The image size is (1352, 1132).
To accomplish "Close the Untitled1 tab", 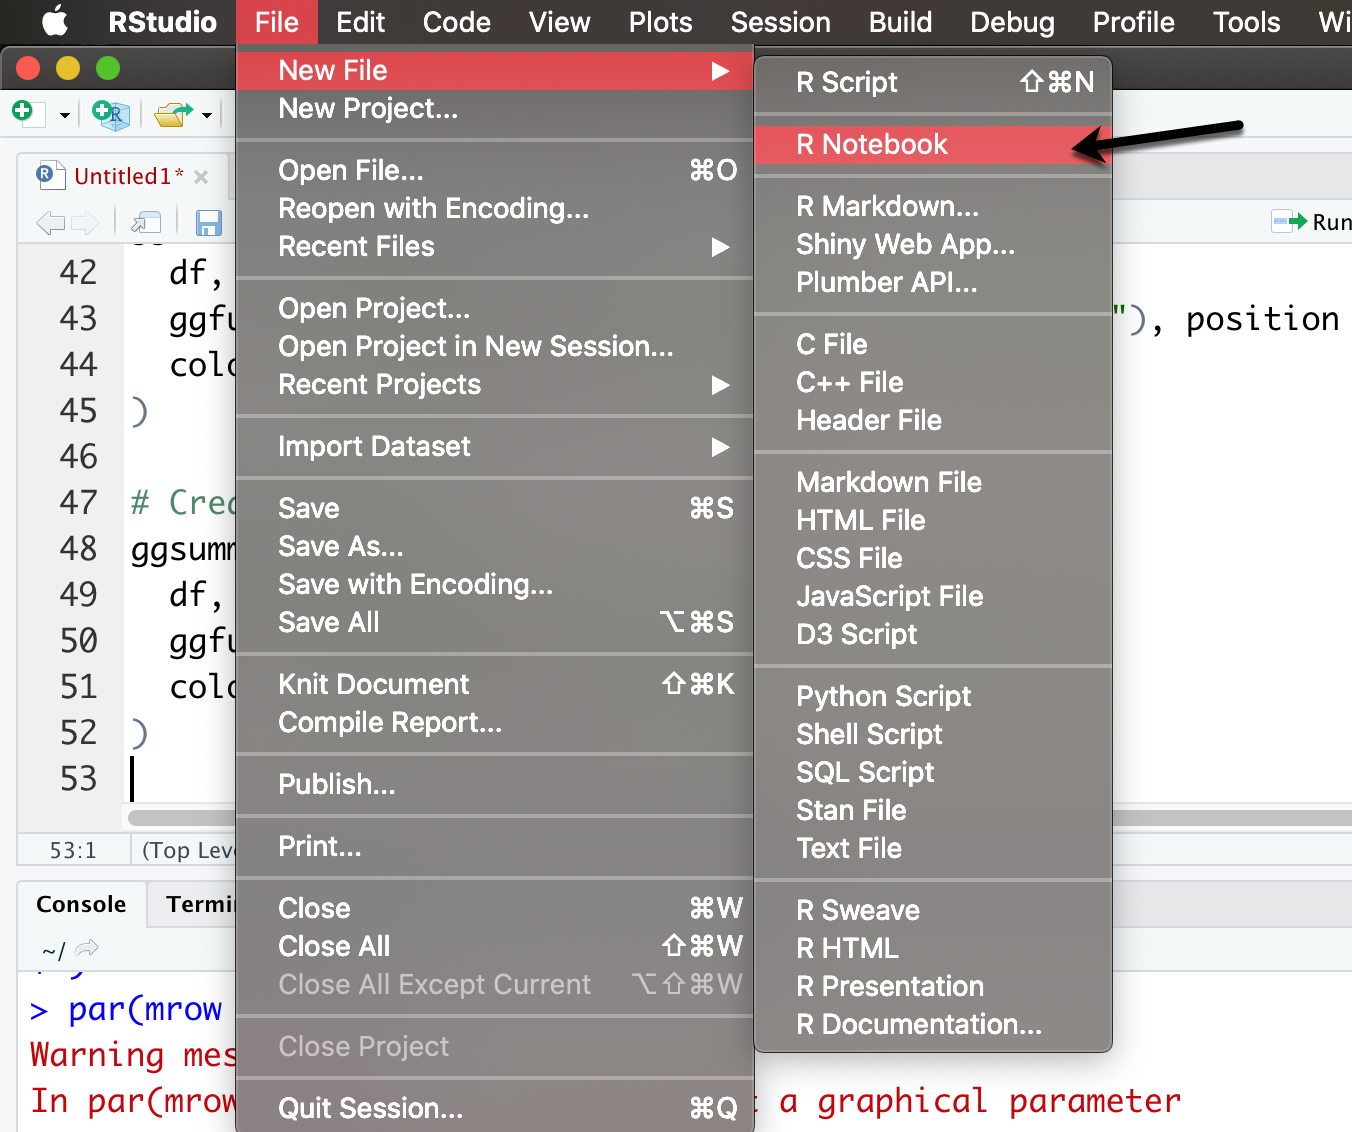I will pyautogui.click(x=201, y=177).
